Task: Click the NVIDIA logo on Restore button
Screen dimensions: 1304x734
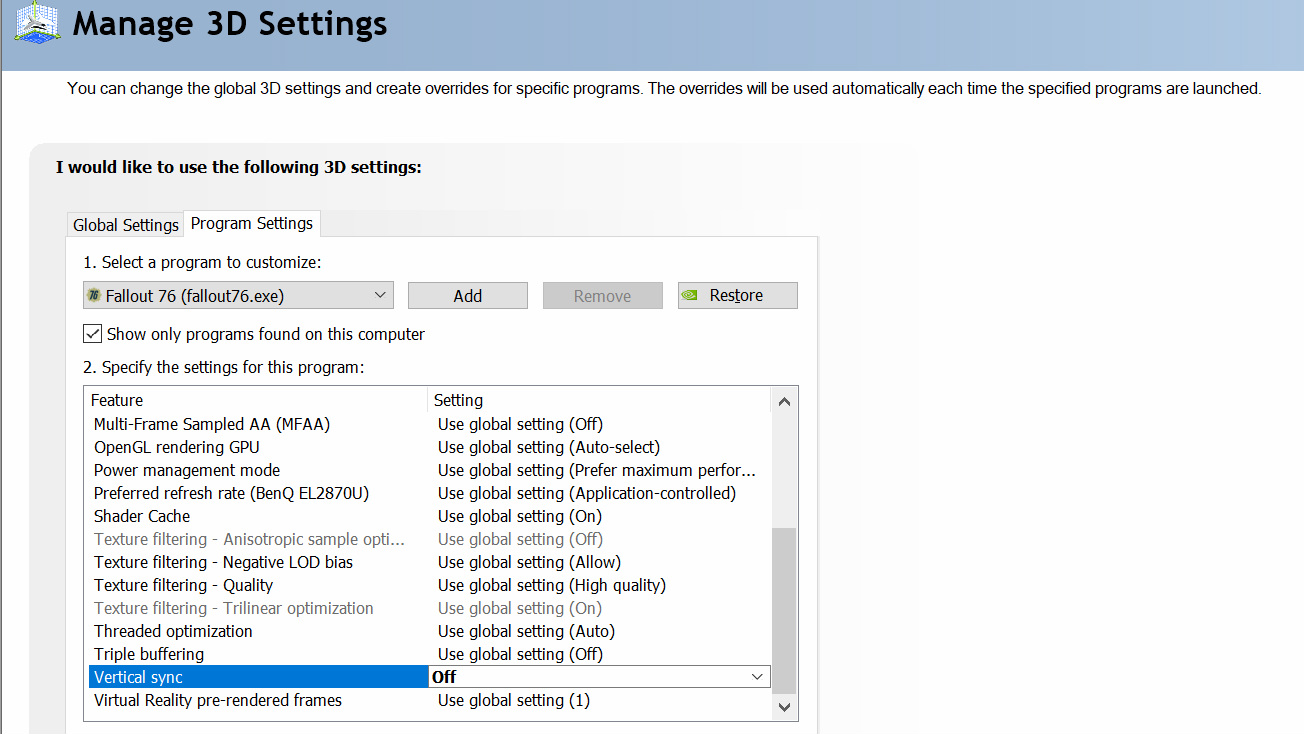Action: 689,296
